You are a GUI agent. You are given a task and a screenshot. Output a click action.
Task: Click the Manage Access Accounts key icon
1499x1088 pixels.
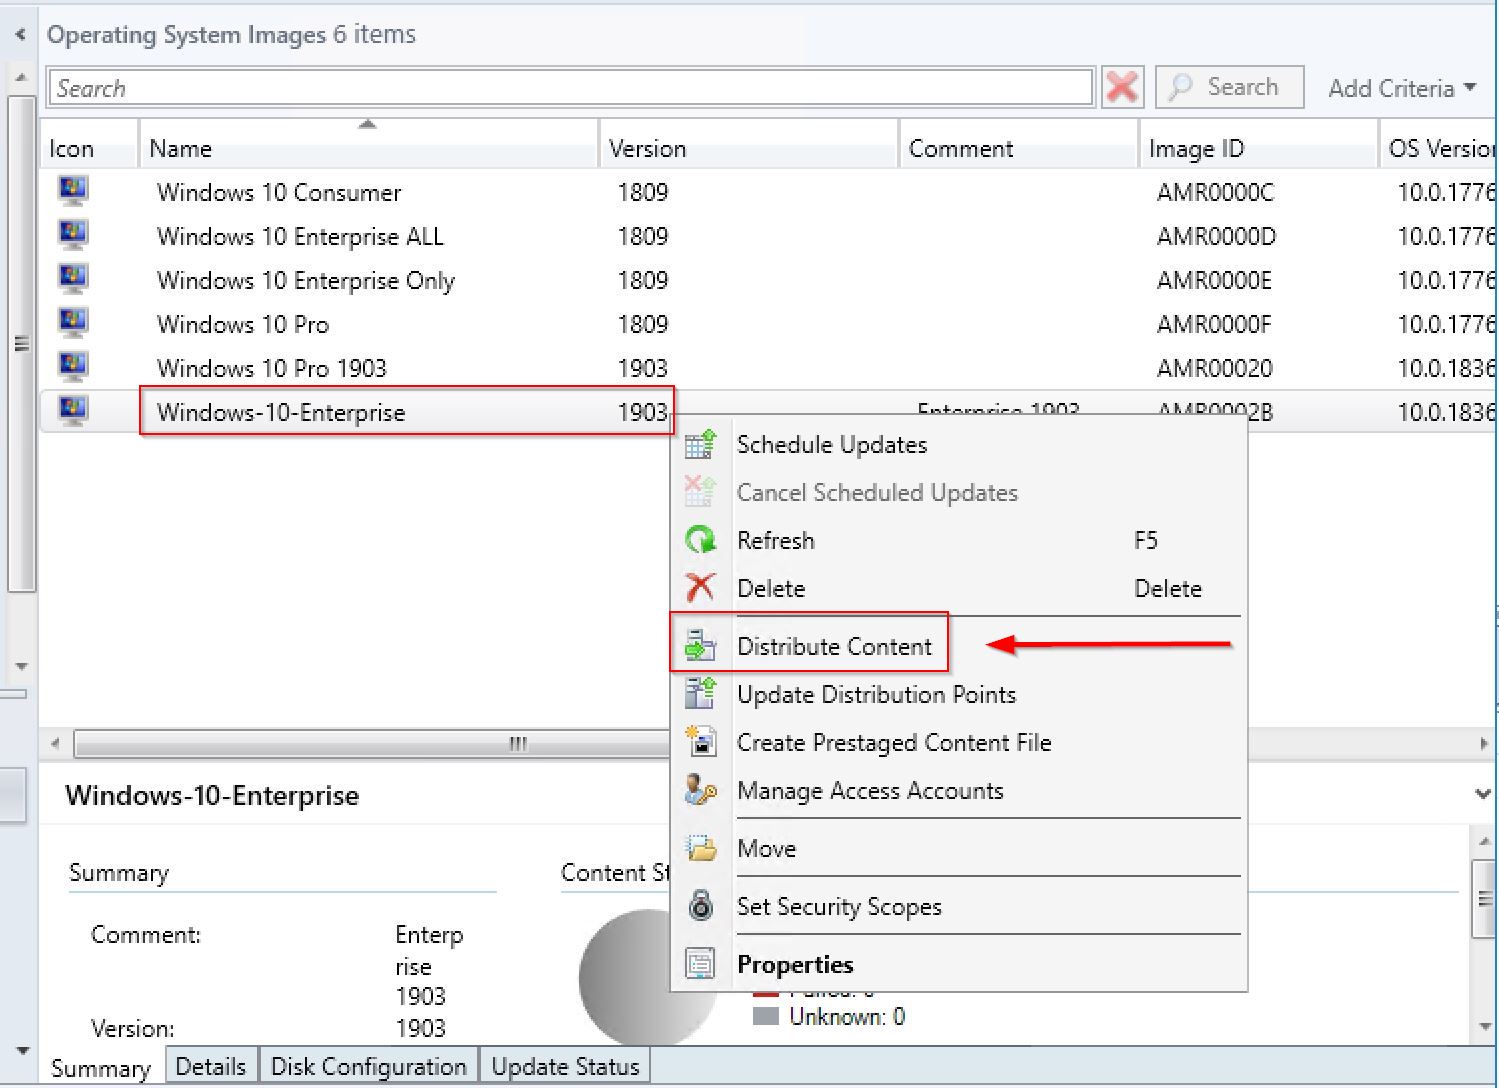click(x=700, y=790)
